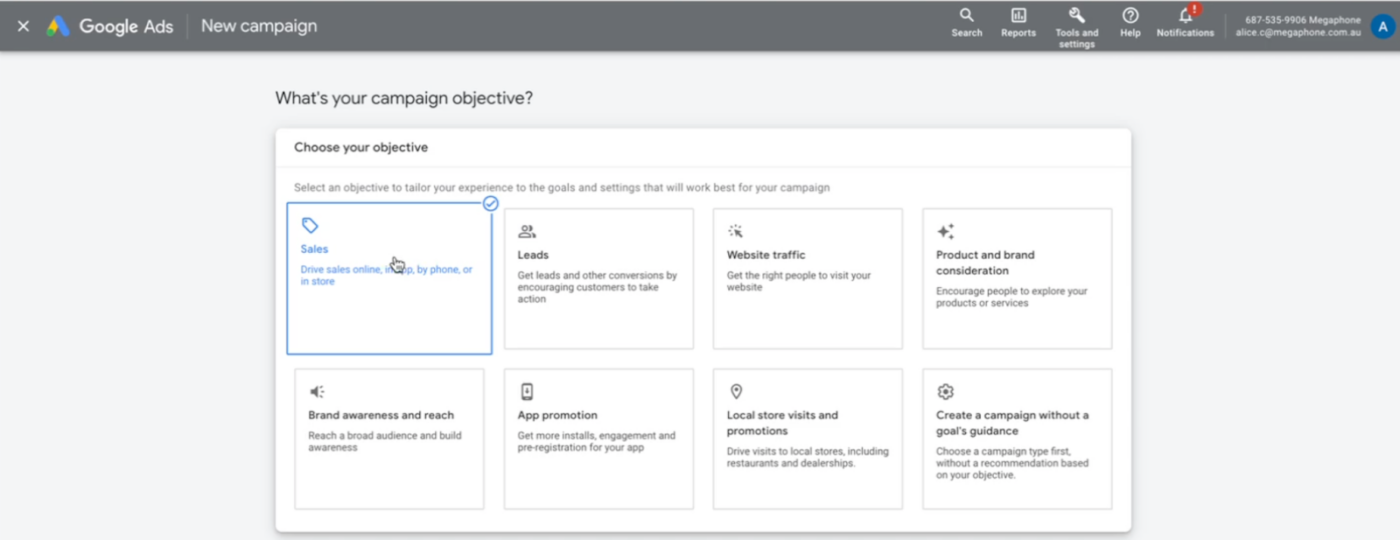Open the Search magnifier icon
This screenshot has height=540, width=1400.
pyautogui.click(x=966, y=16)
